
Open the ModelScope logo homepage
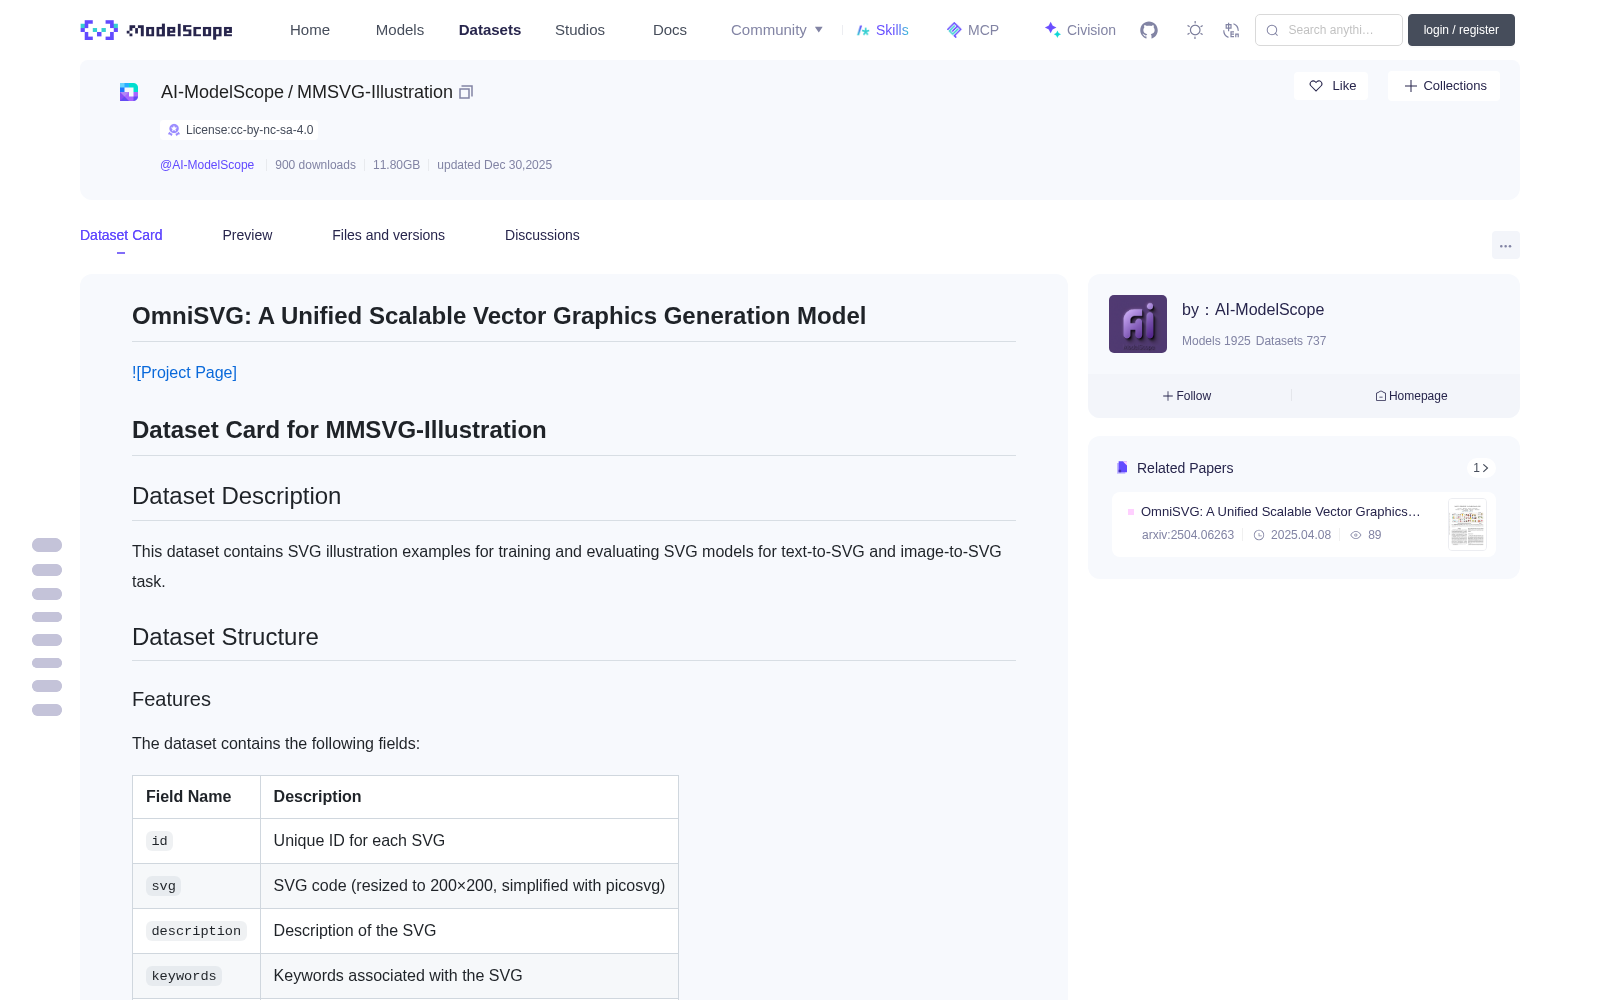pyautogui.click(x=156, y=30)
